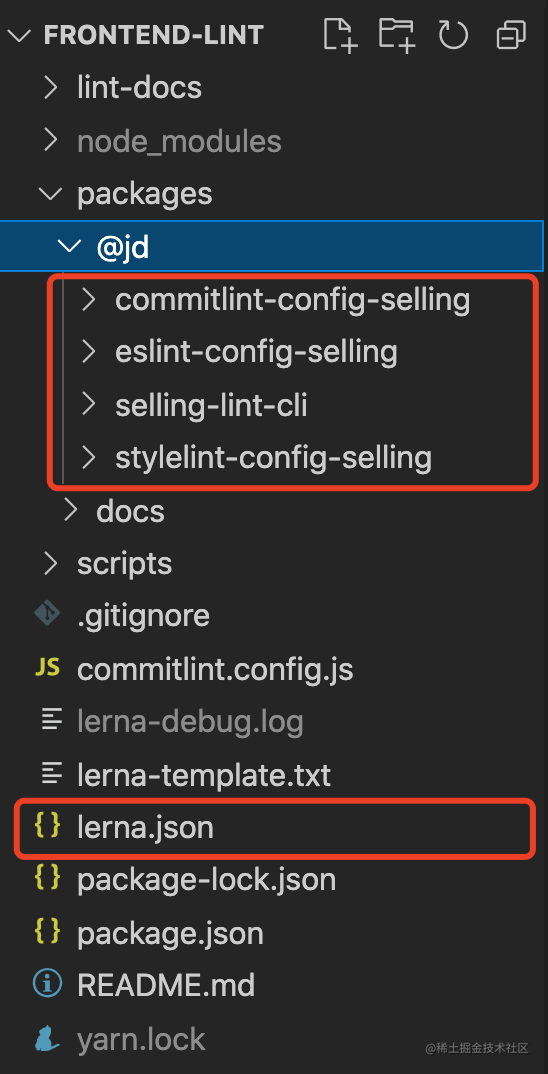This screenshot has width=548, height=1074.
Task: Open package.json file
Action: 170,933
